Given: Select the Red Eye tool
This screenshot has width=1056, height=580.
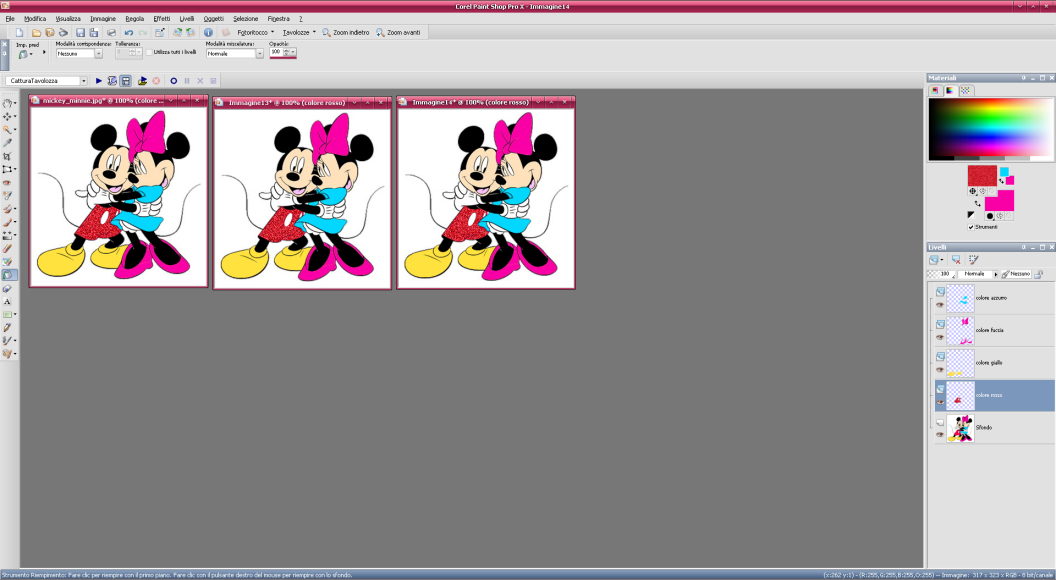Looking at the screenshot, I should pos(7,182).
